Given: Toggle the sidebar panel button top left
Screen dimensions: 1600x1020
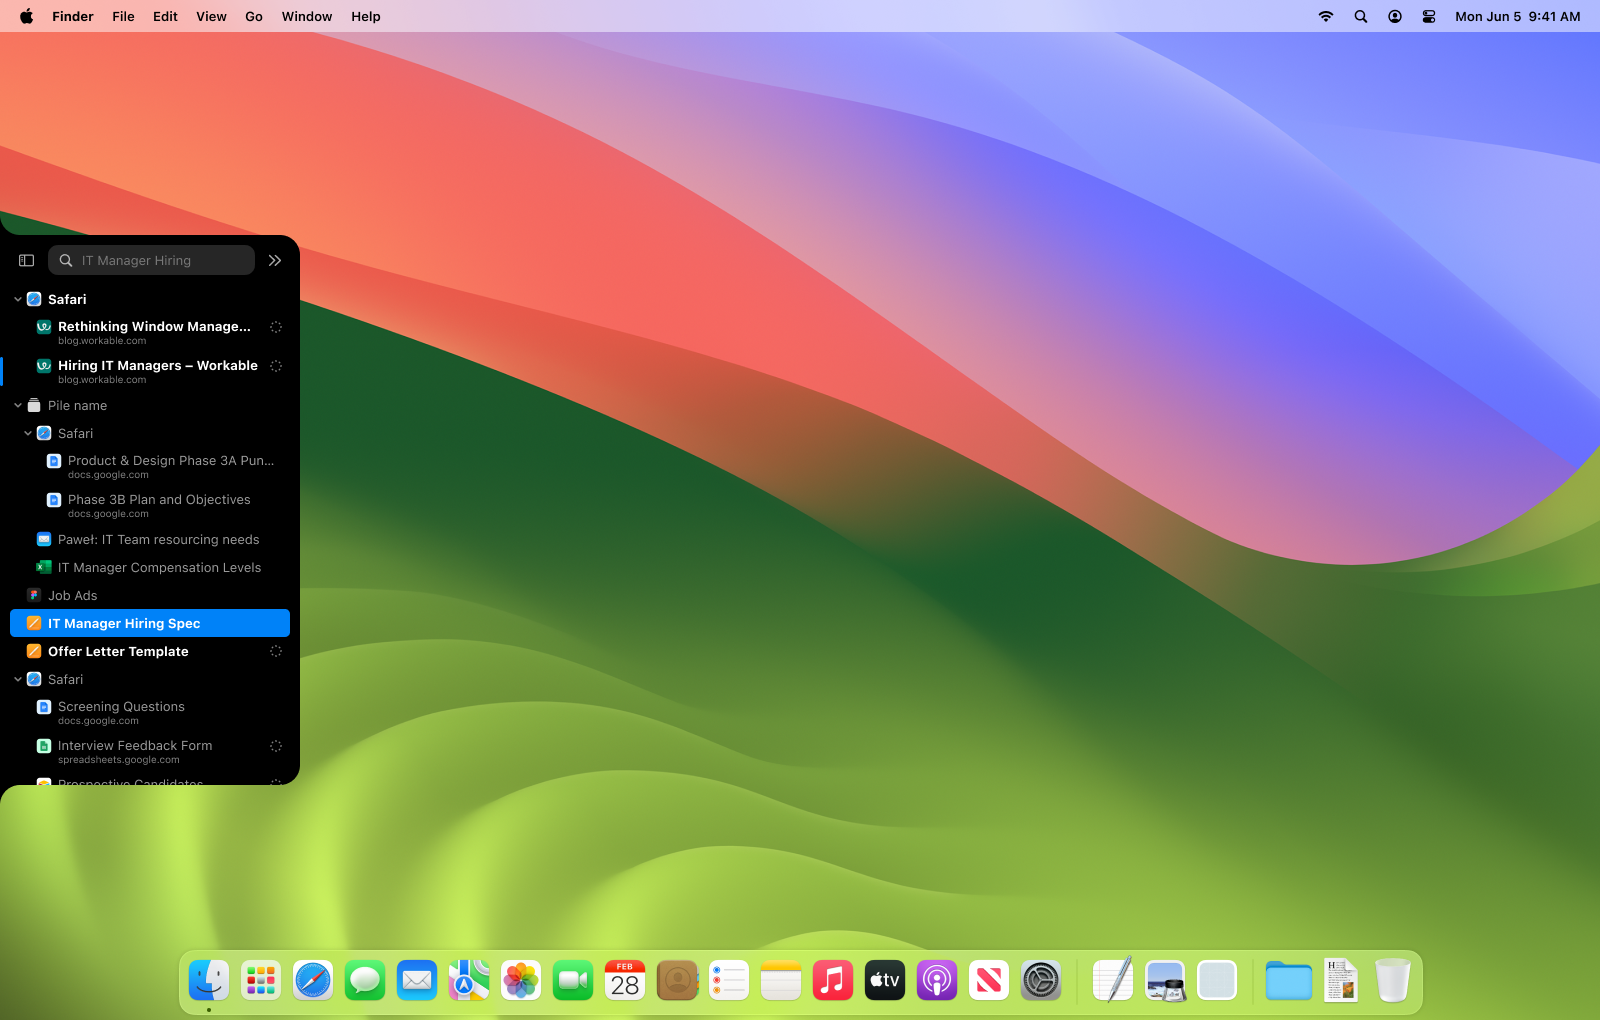Looking at the screenshot, I should 25,260.
